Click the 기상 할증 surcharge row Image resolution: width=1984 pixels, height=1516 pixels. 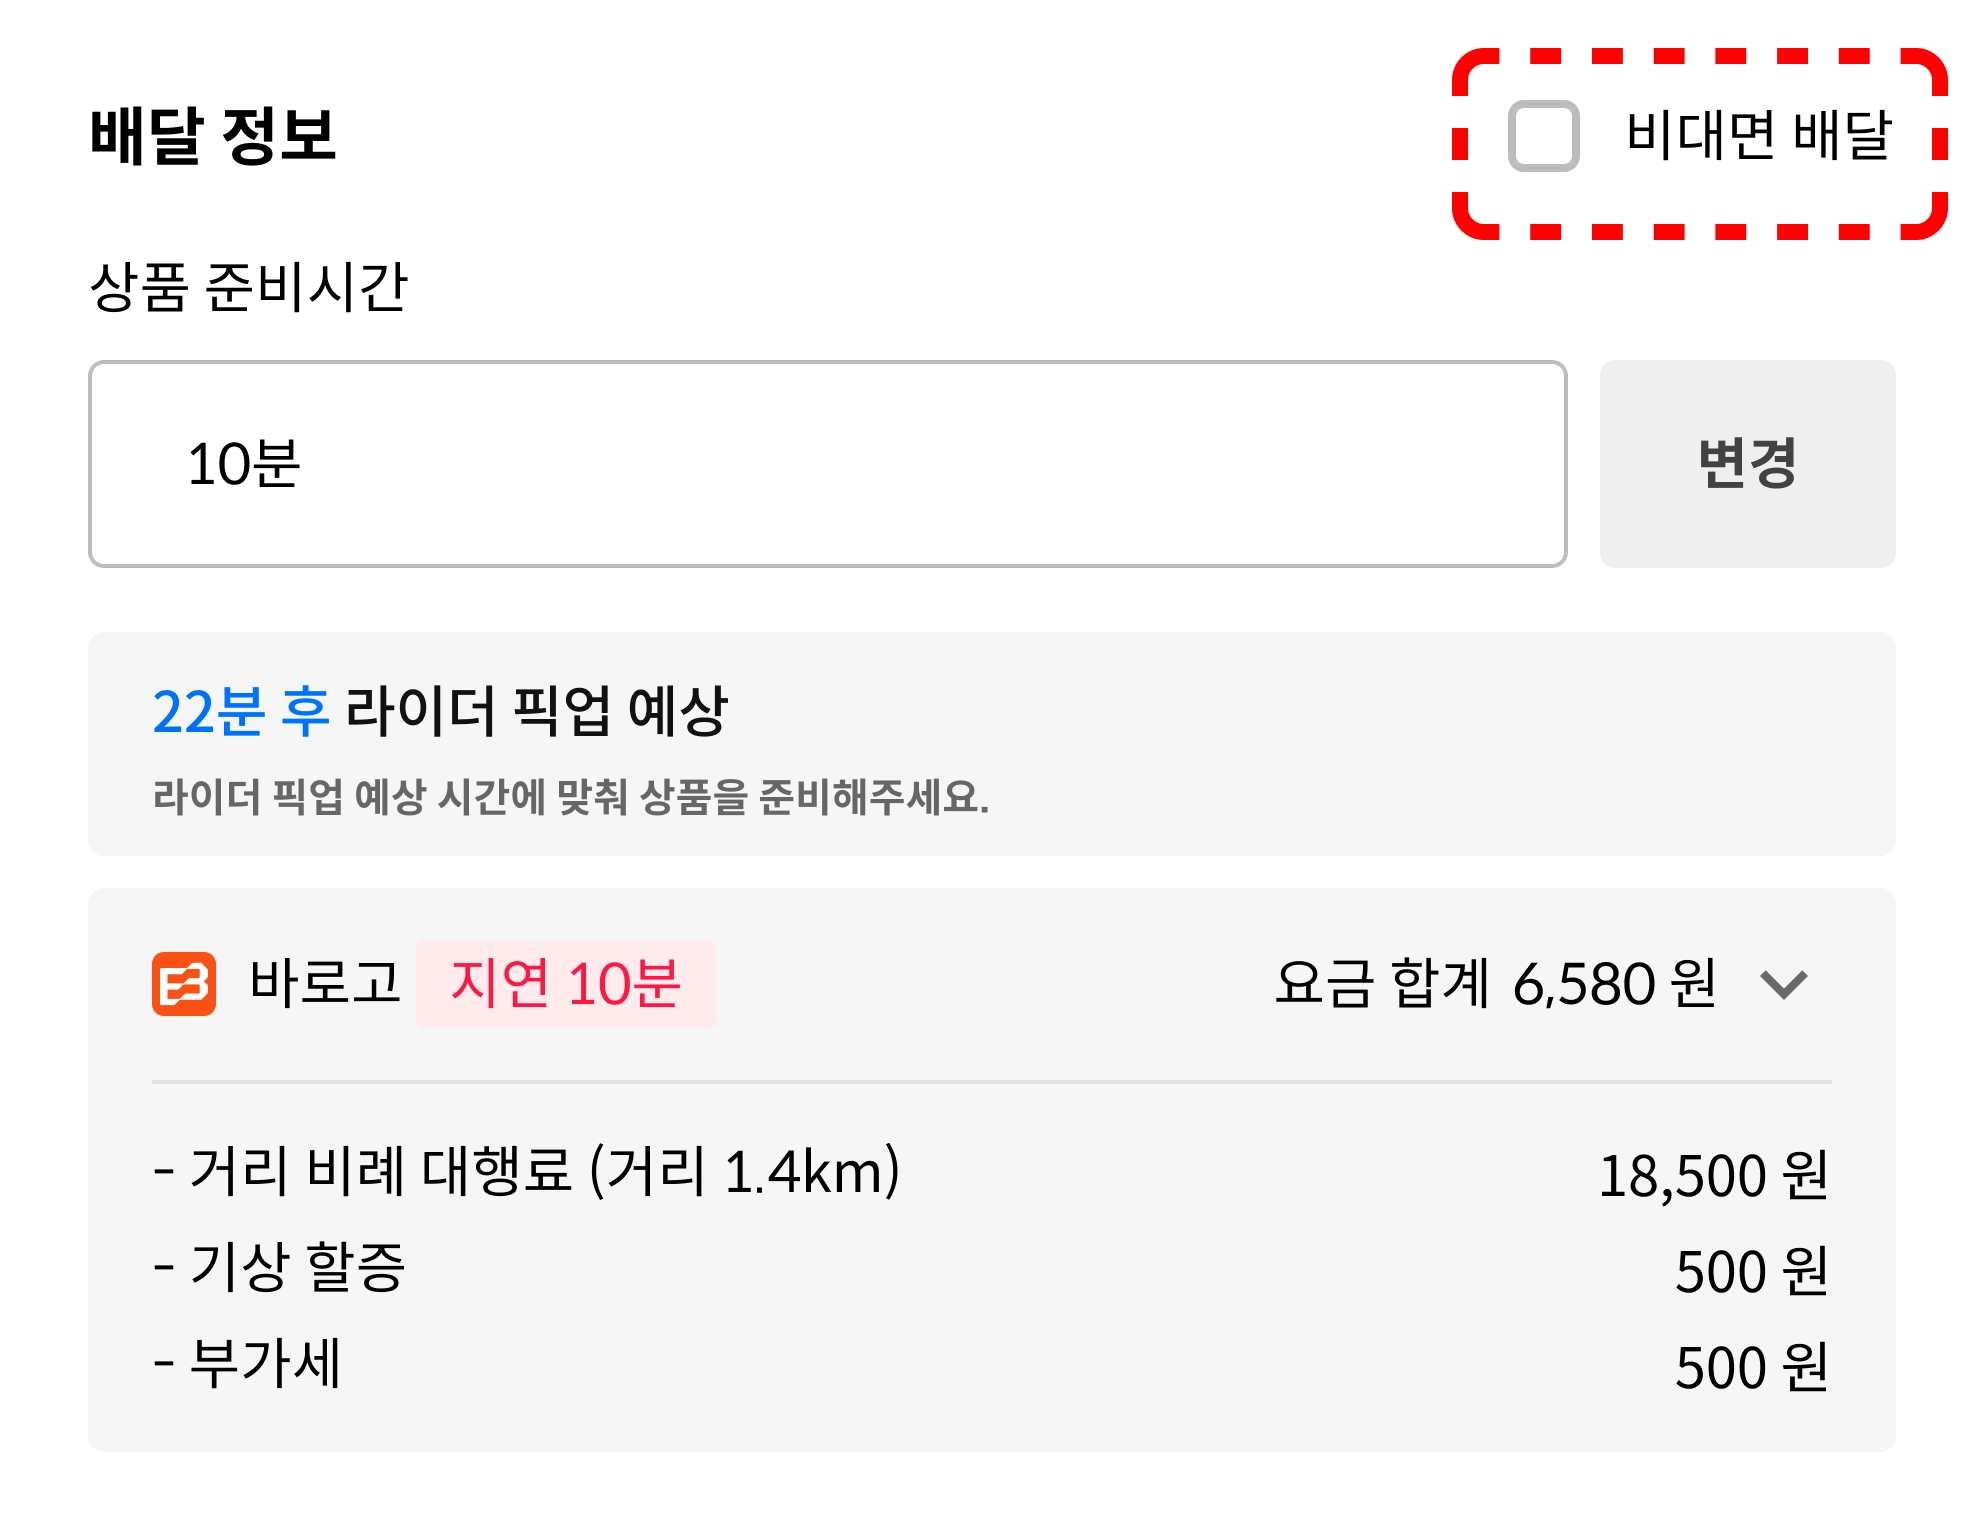pos(280,1267)
